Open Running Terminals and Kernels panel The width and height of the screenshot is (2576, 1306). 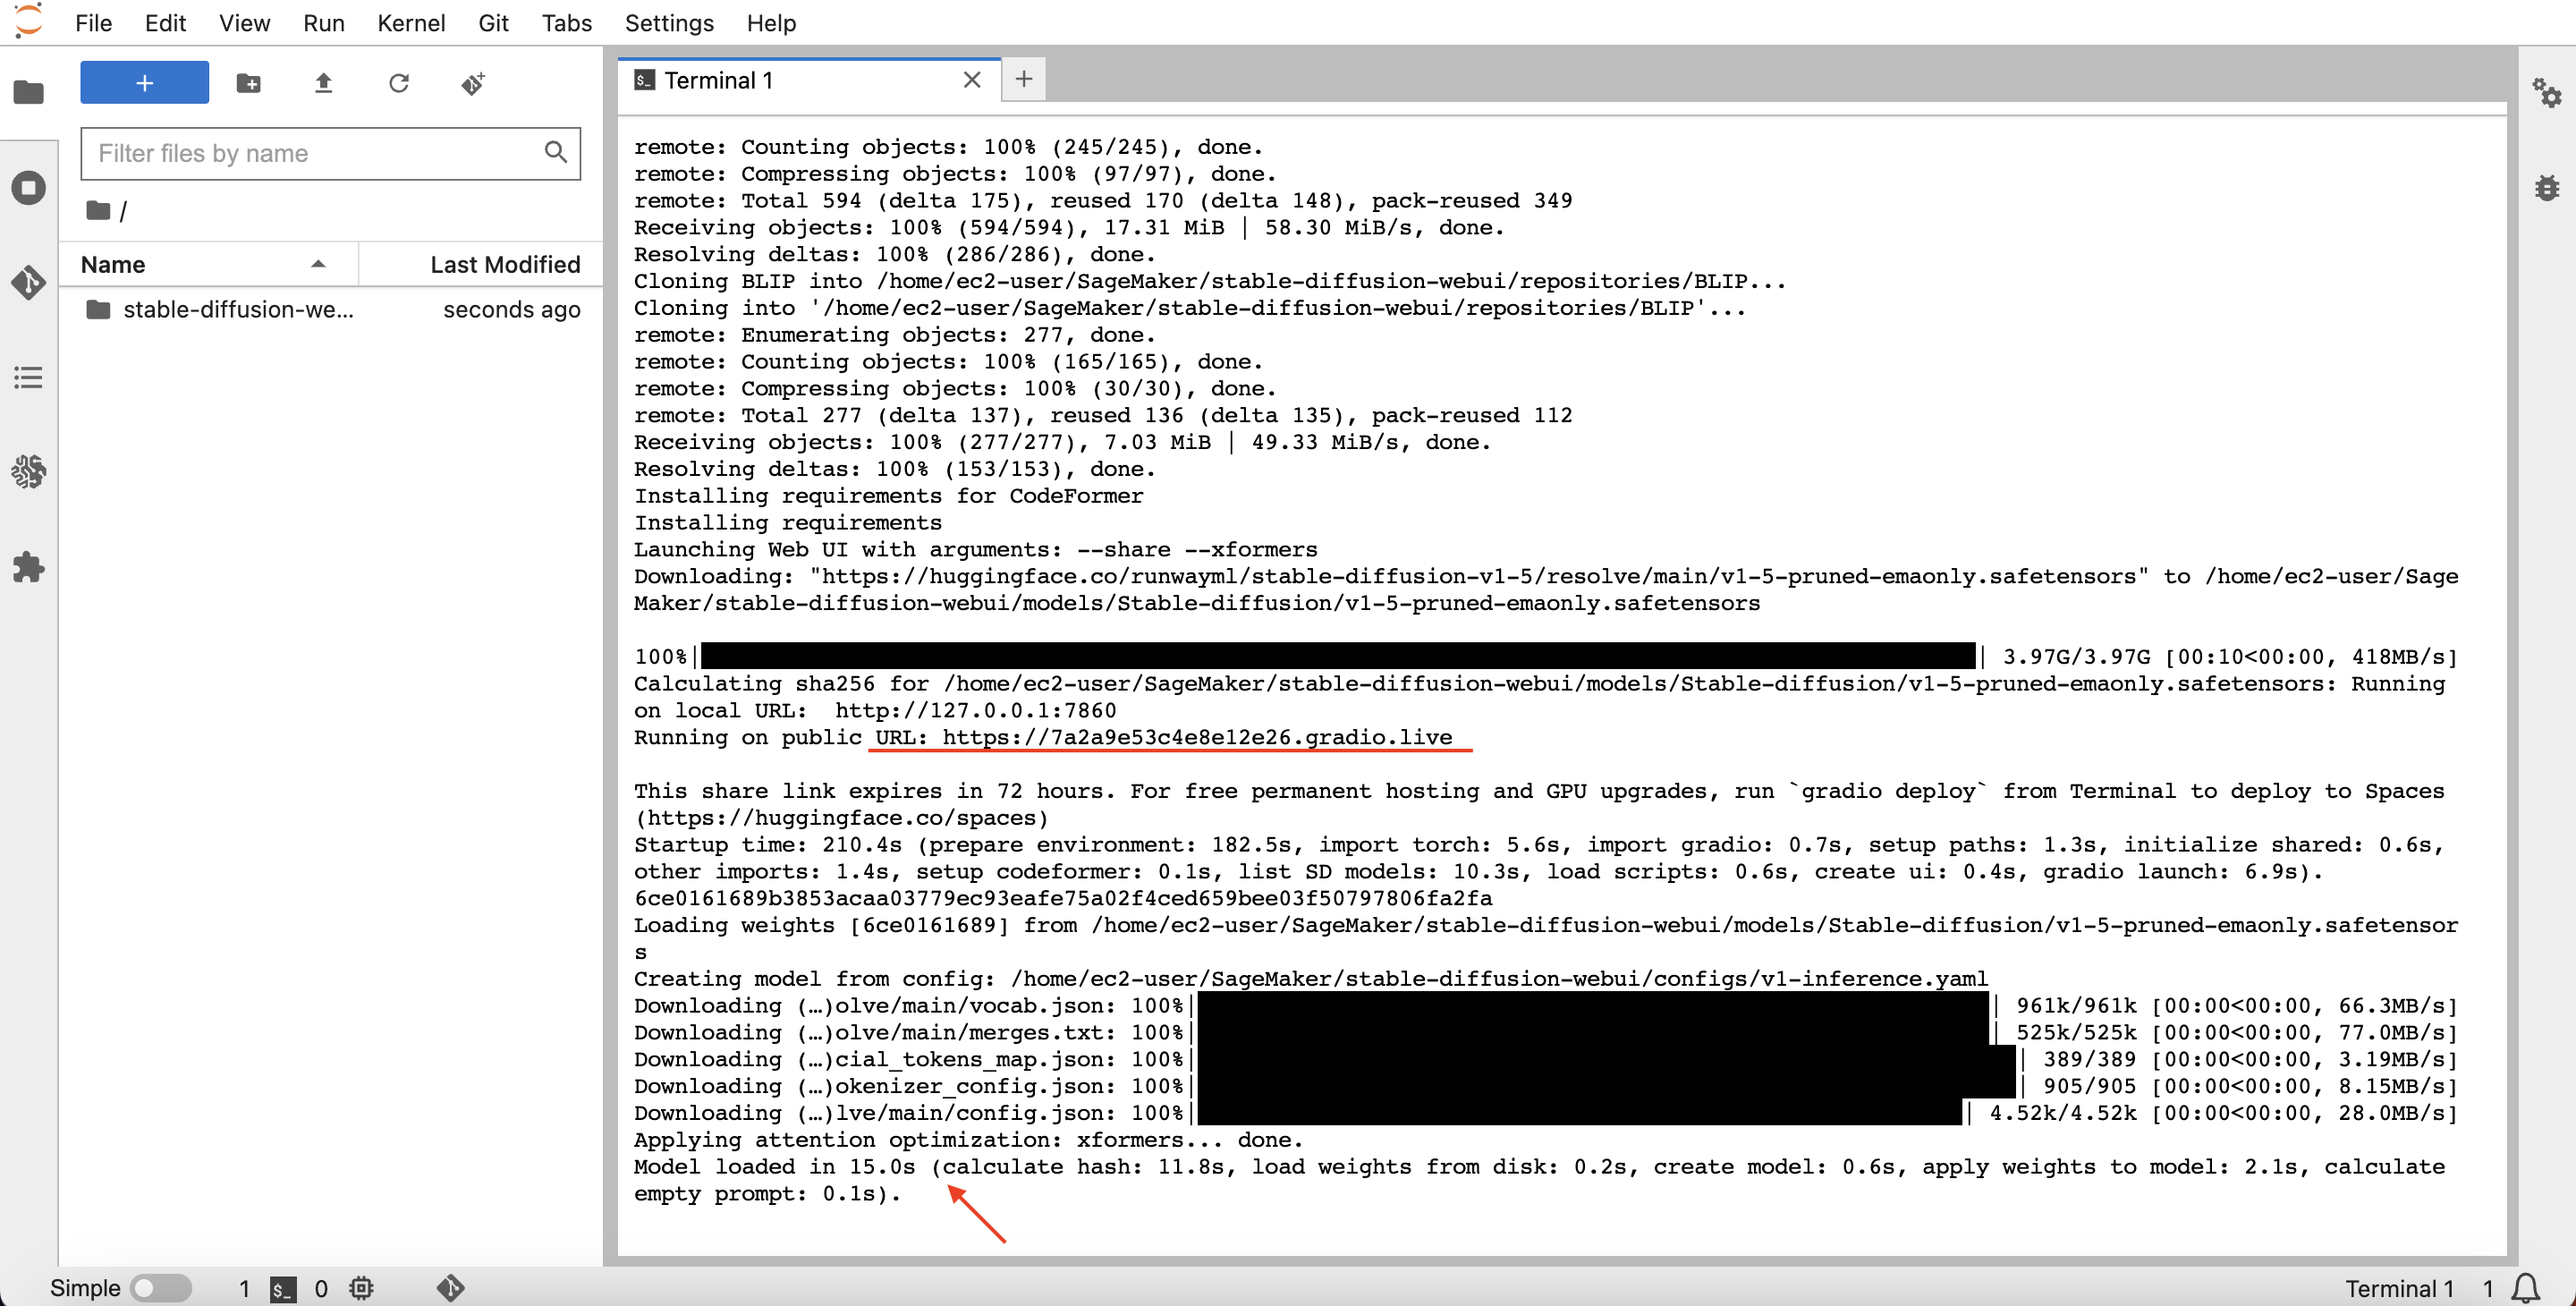28,187
